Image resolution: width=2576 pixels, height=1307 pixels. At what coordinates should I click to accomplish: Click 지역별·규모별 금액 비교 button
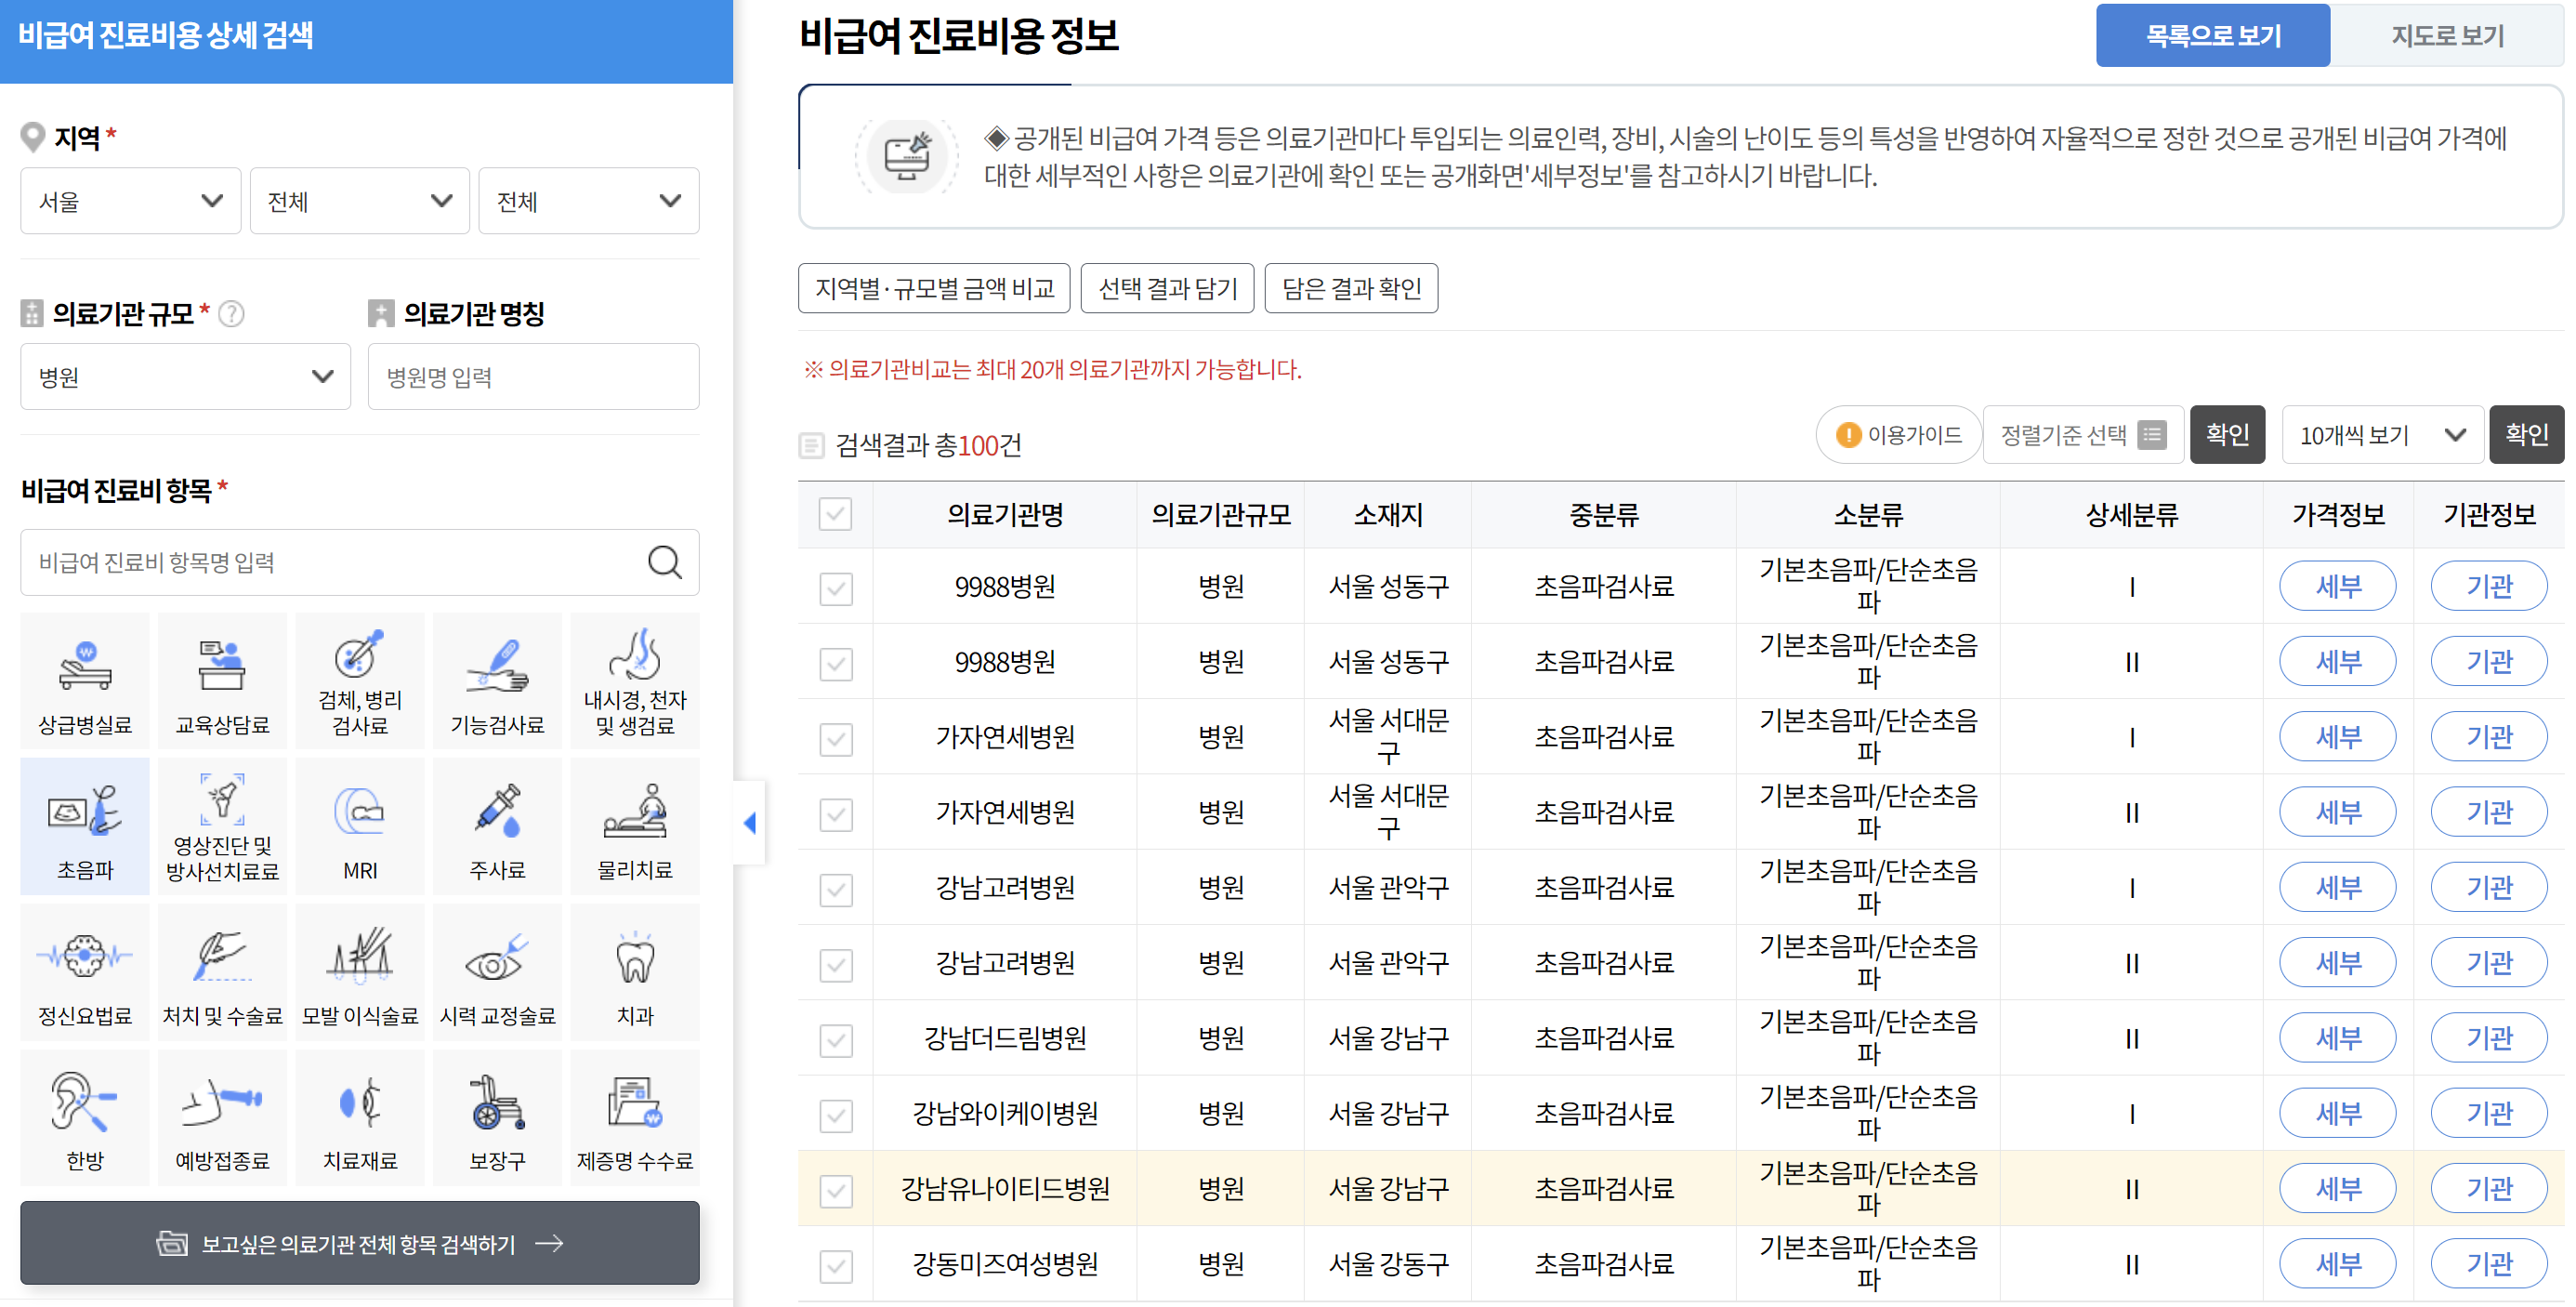[x=934, y=288]
